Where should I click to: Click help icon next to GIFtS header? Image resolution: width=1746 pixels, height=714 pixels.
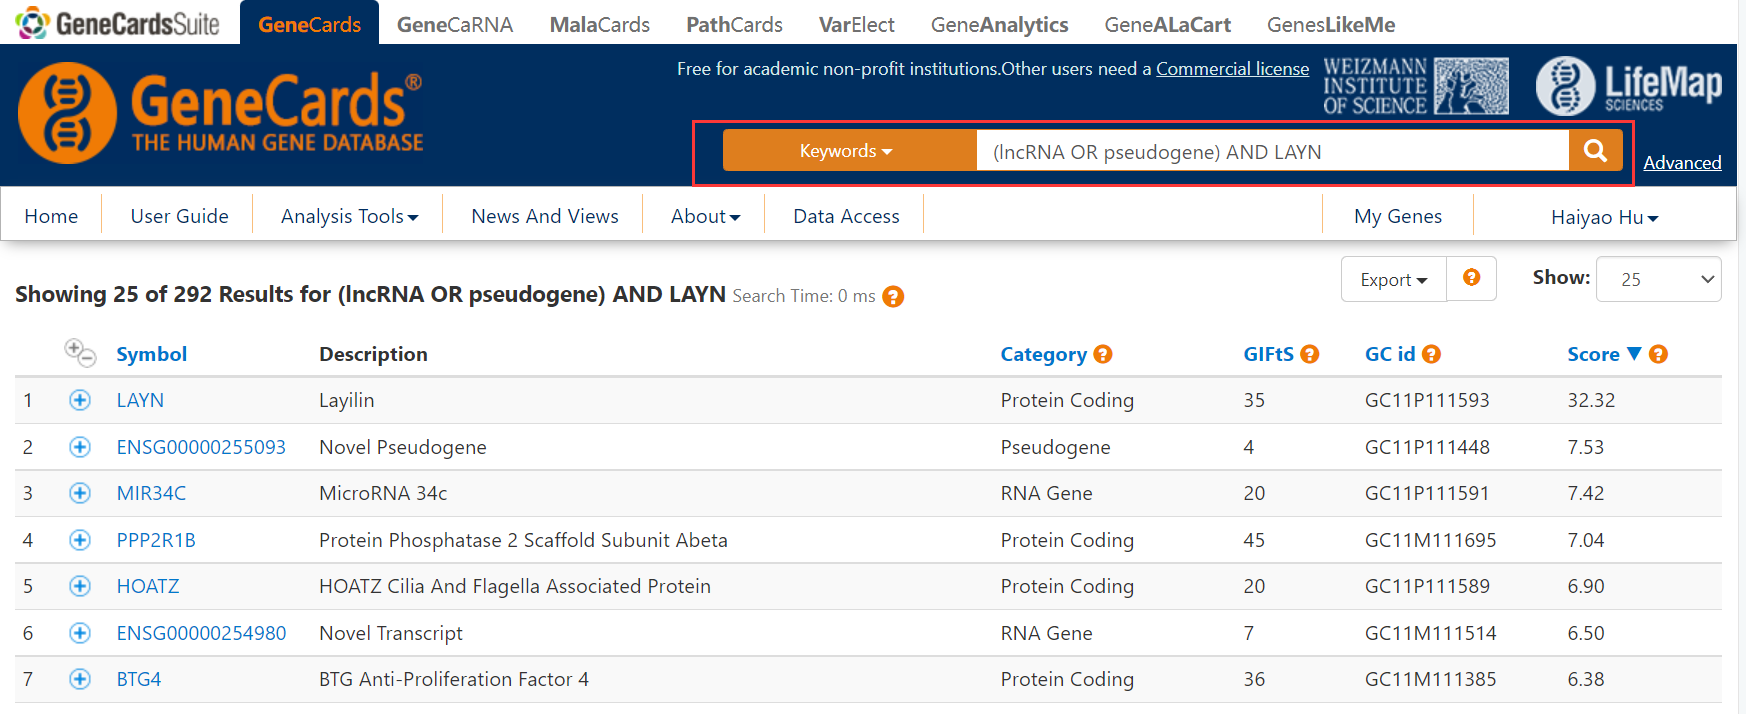tap(1310, 354)
